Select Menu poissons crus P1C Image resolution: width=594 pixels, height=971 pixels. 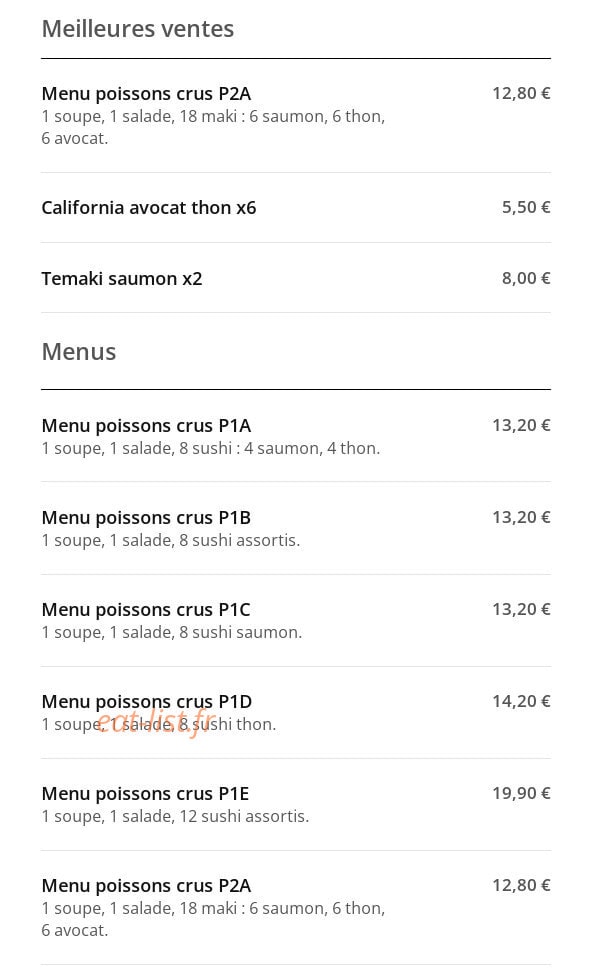tap(146, 610)
